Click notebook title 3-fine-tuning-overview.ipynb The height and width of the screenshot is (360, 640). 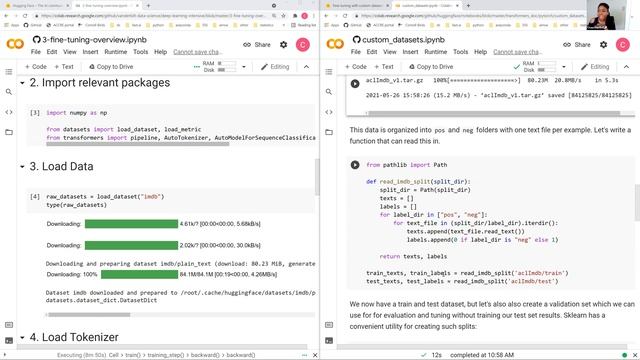click(94, 40)
